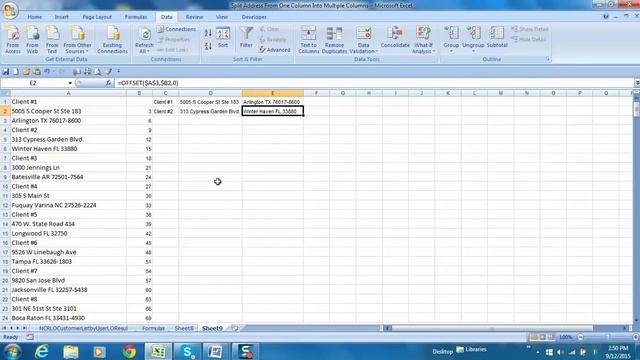The width and height of the screenshot is (640, 360).
Task: Expand the Ungroup dropdown arrow
Action: pos(473,51)
